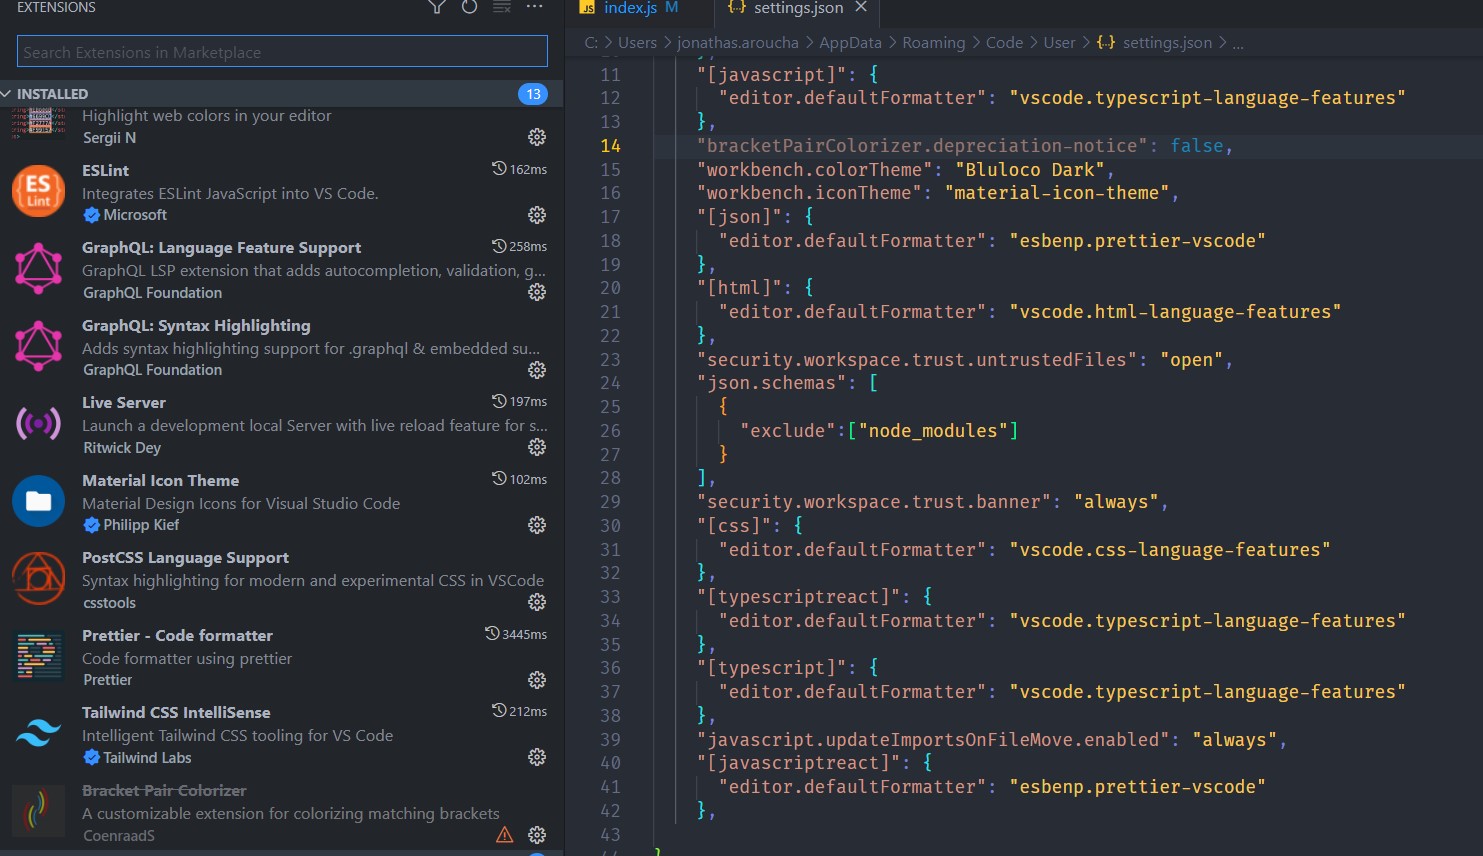This screenshot has width=1483, height=856.
Task: Open gear menu for PostCSS Language Support
Action: coord(537,602)
